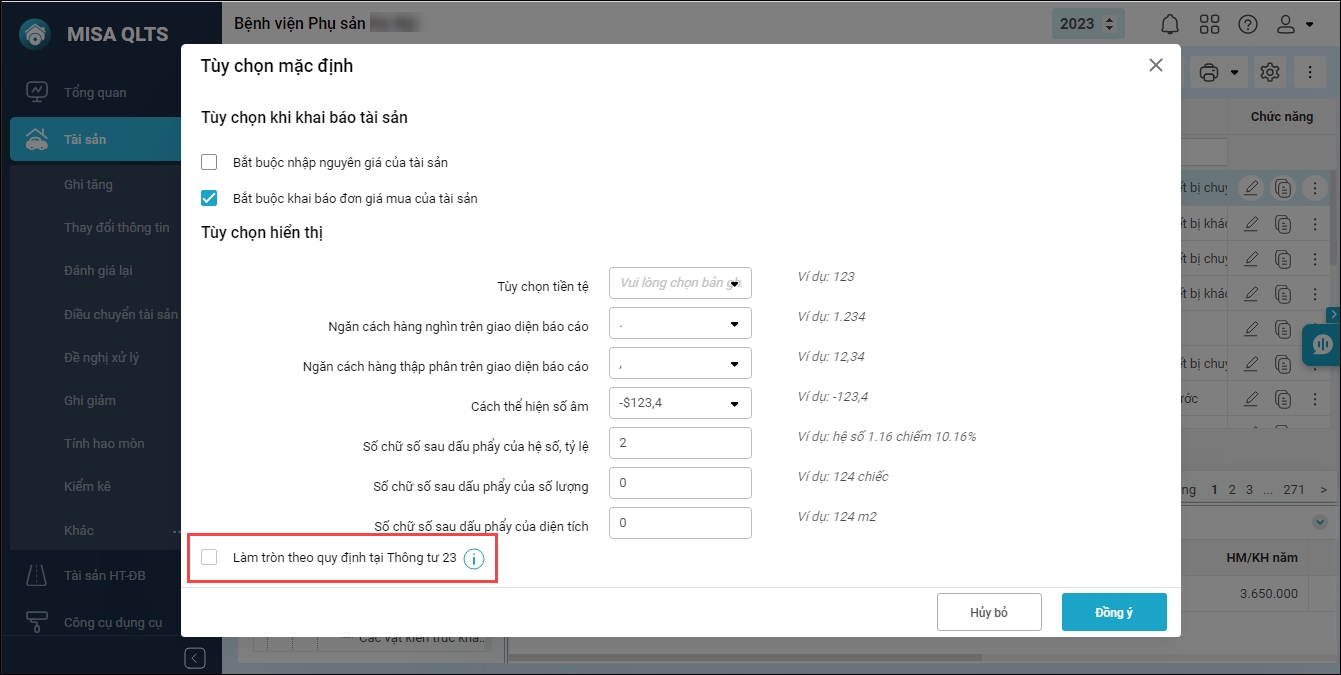
Task: Click the printer icon in toolbar
Action: (1209, 72)
